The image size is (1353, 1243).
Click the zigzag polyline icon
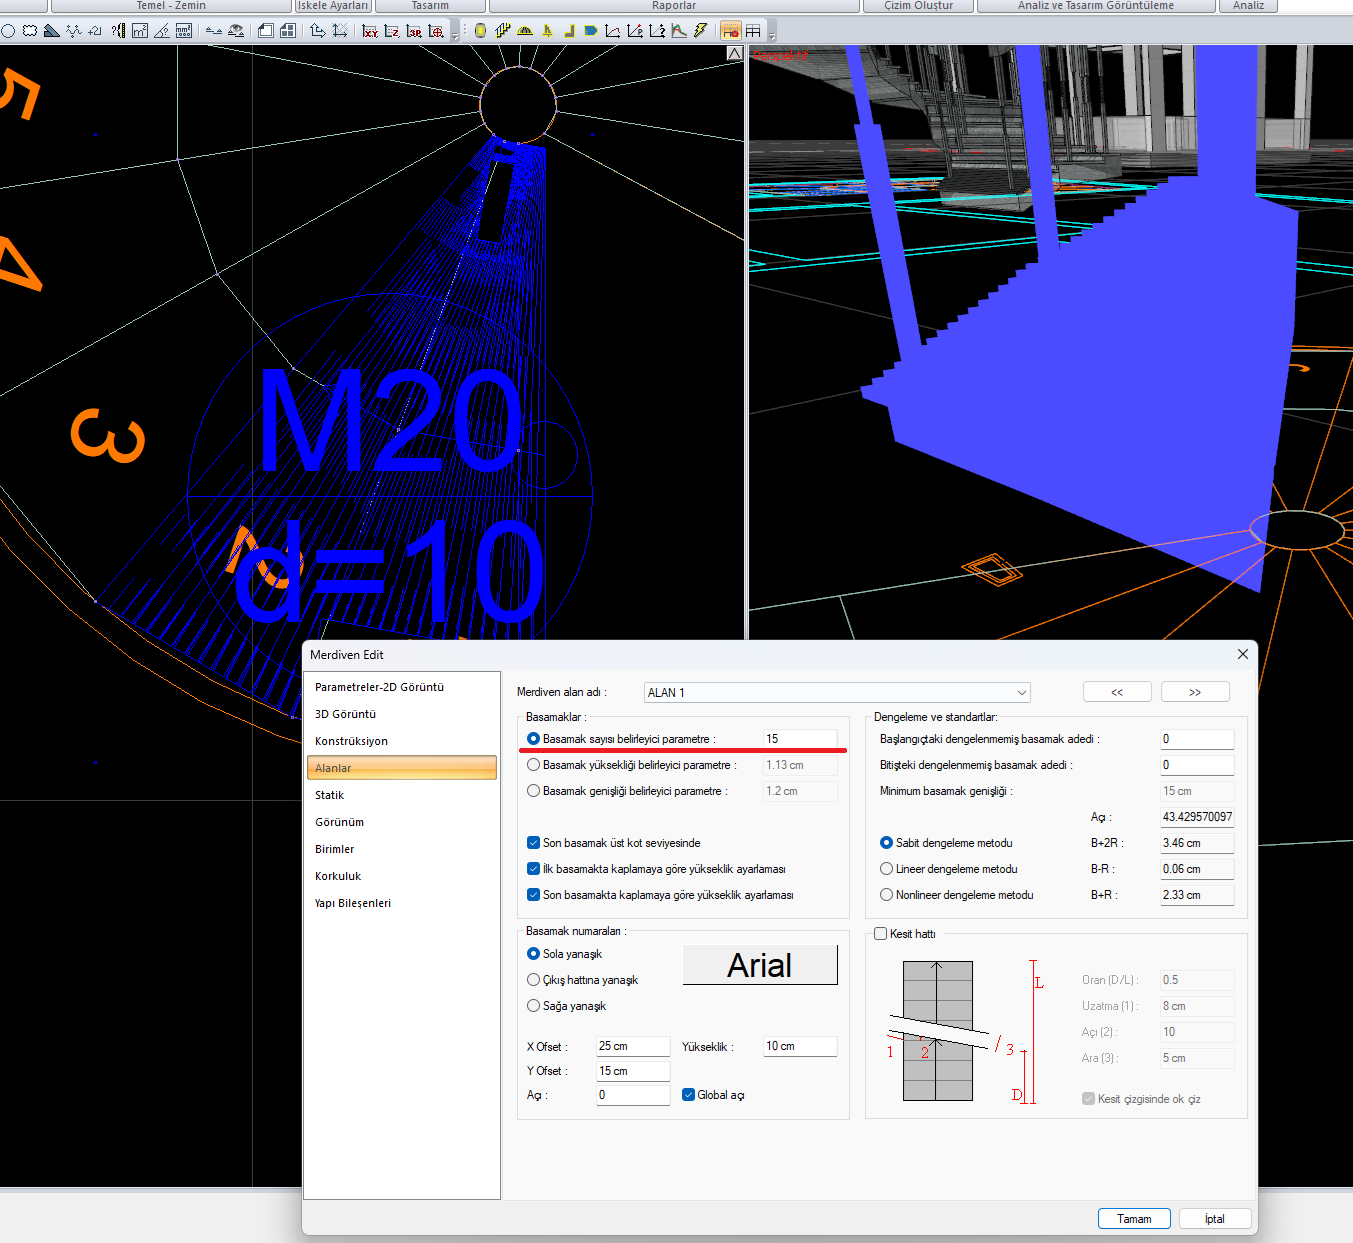73,31
